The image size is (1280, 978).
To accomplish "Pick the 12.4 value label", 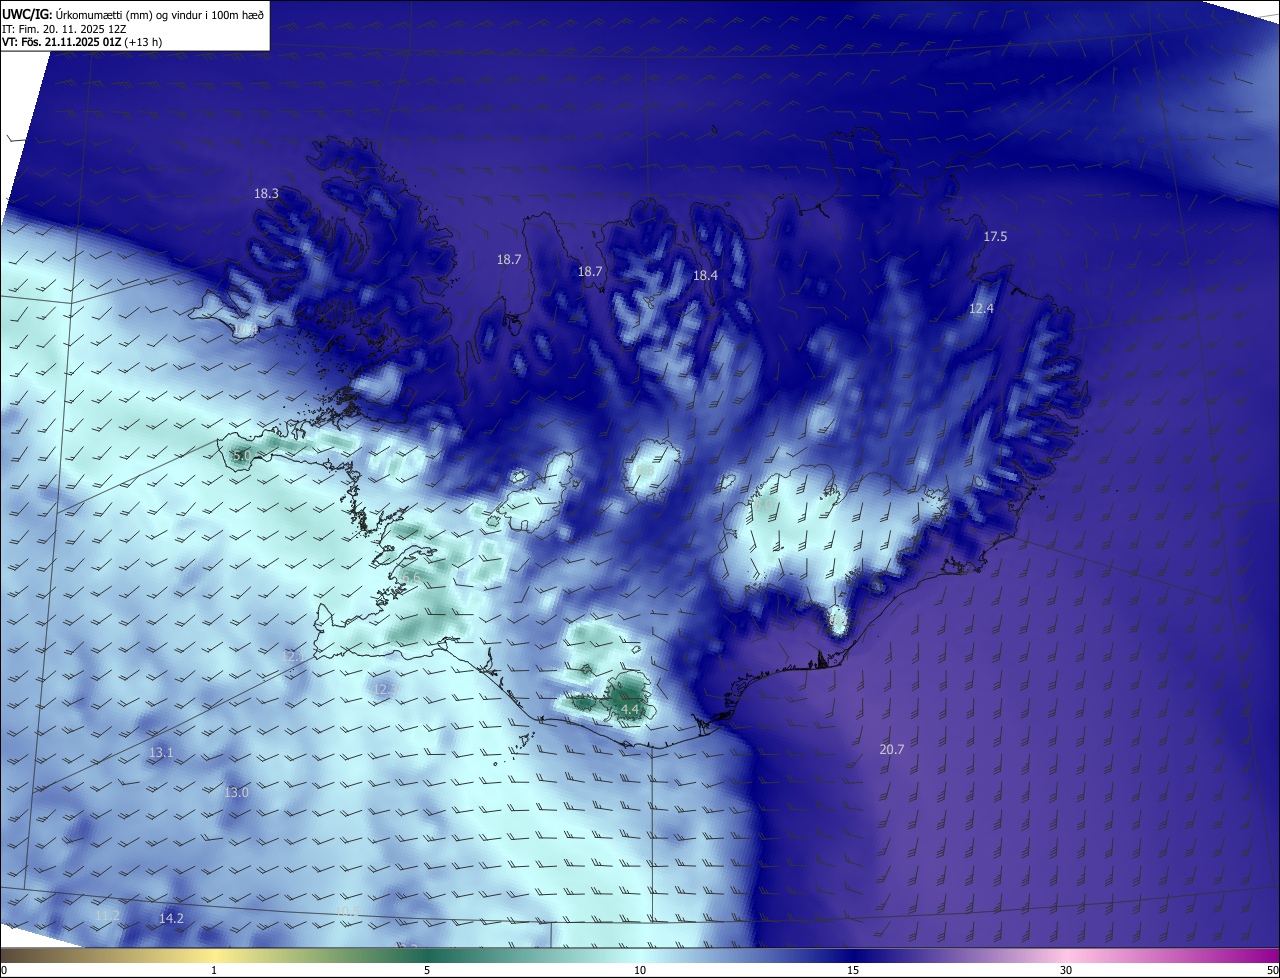I will 981,309.
